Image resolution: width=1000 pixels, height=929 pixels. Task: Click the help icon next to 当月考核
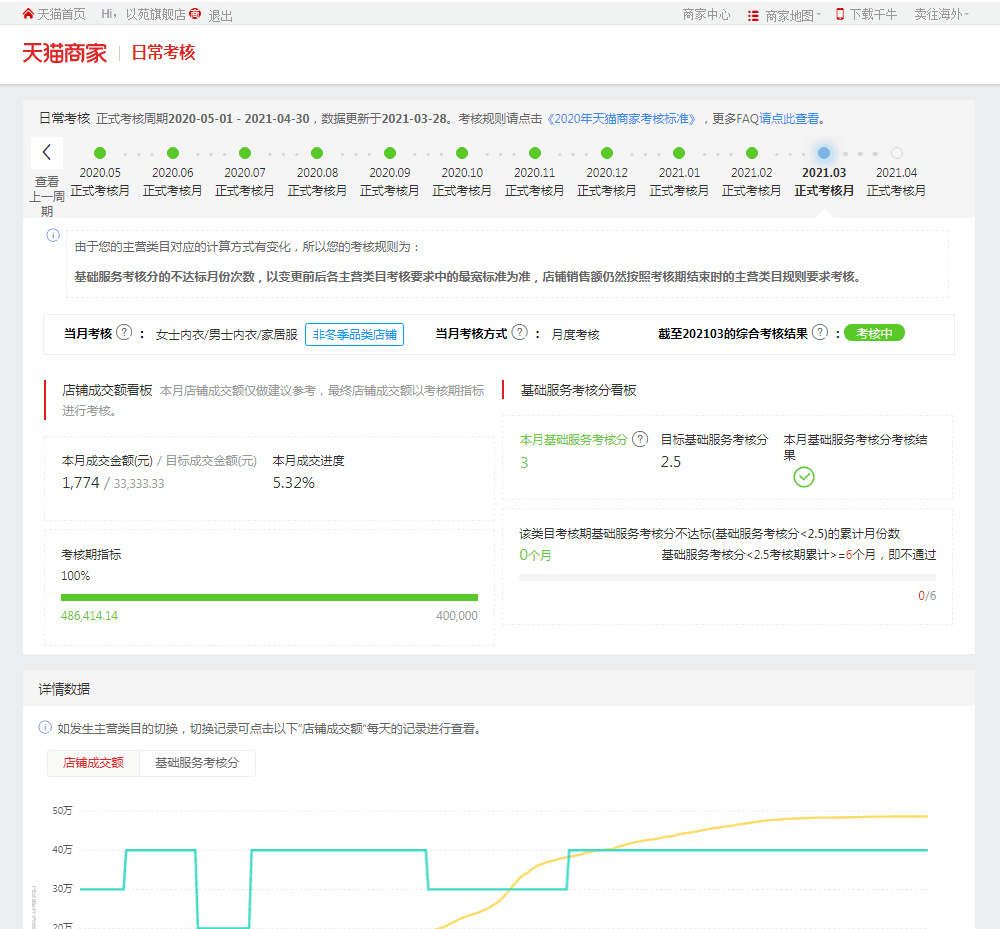pyautogui.click(x=125, y=332)
